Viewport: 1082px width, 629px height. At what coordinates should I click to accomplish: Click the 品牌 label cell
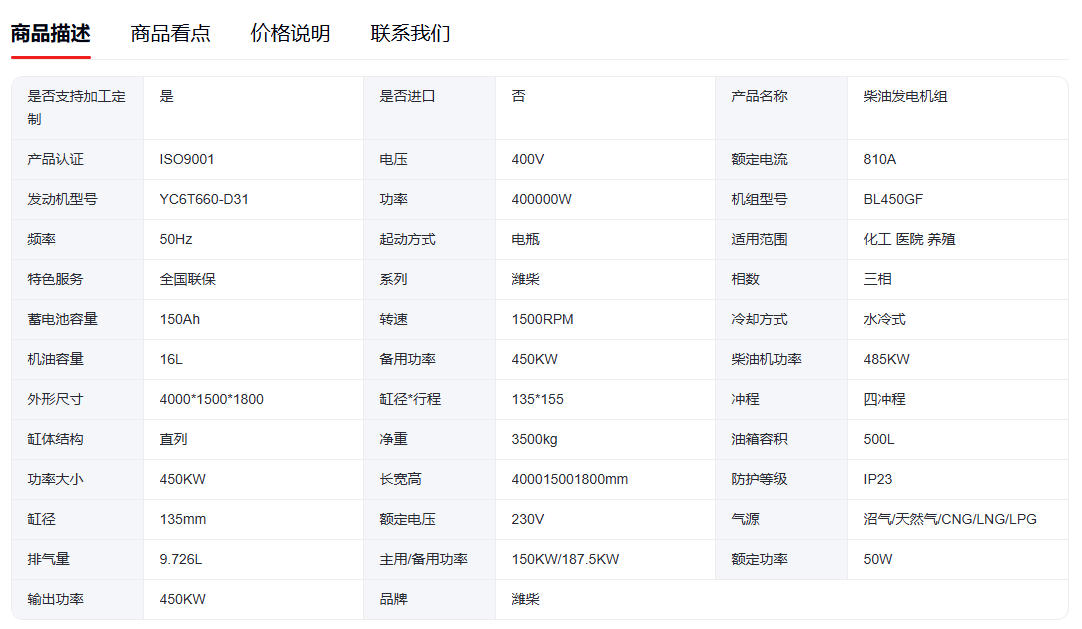click(394, 599)
